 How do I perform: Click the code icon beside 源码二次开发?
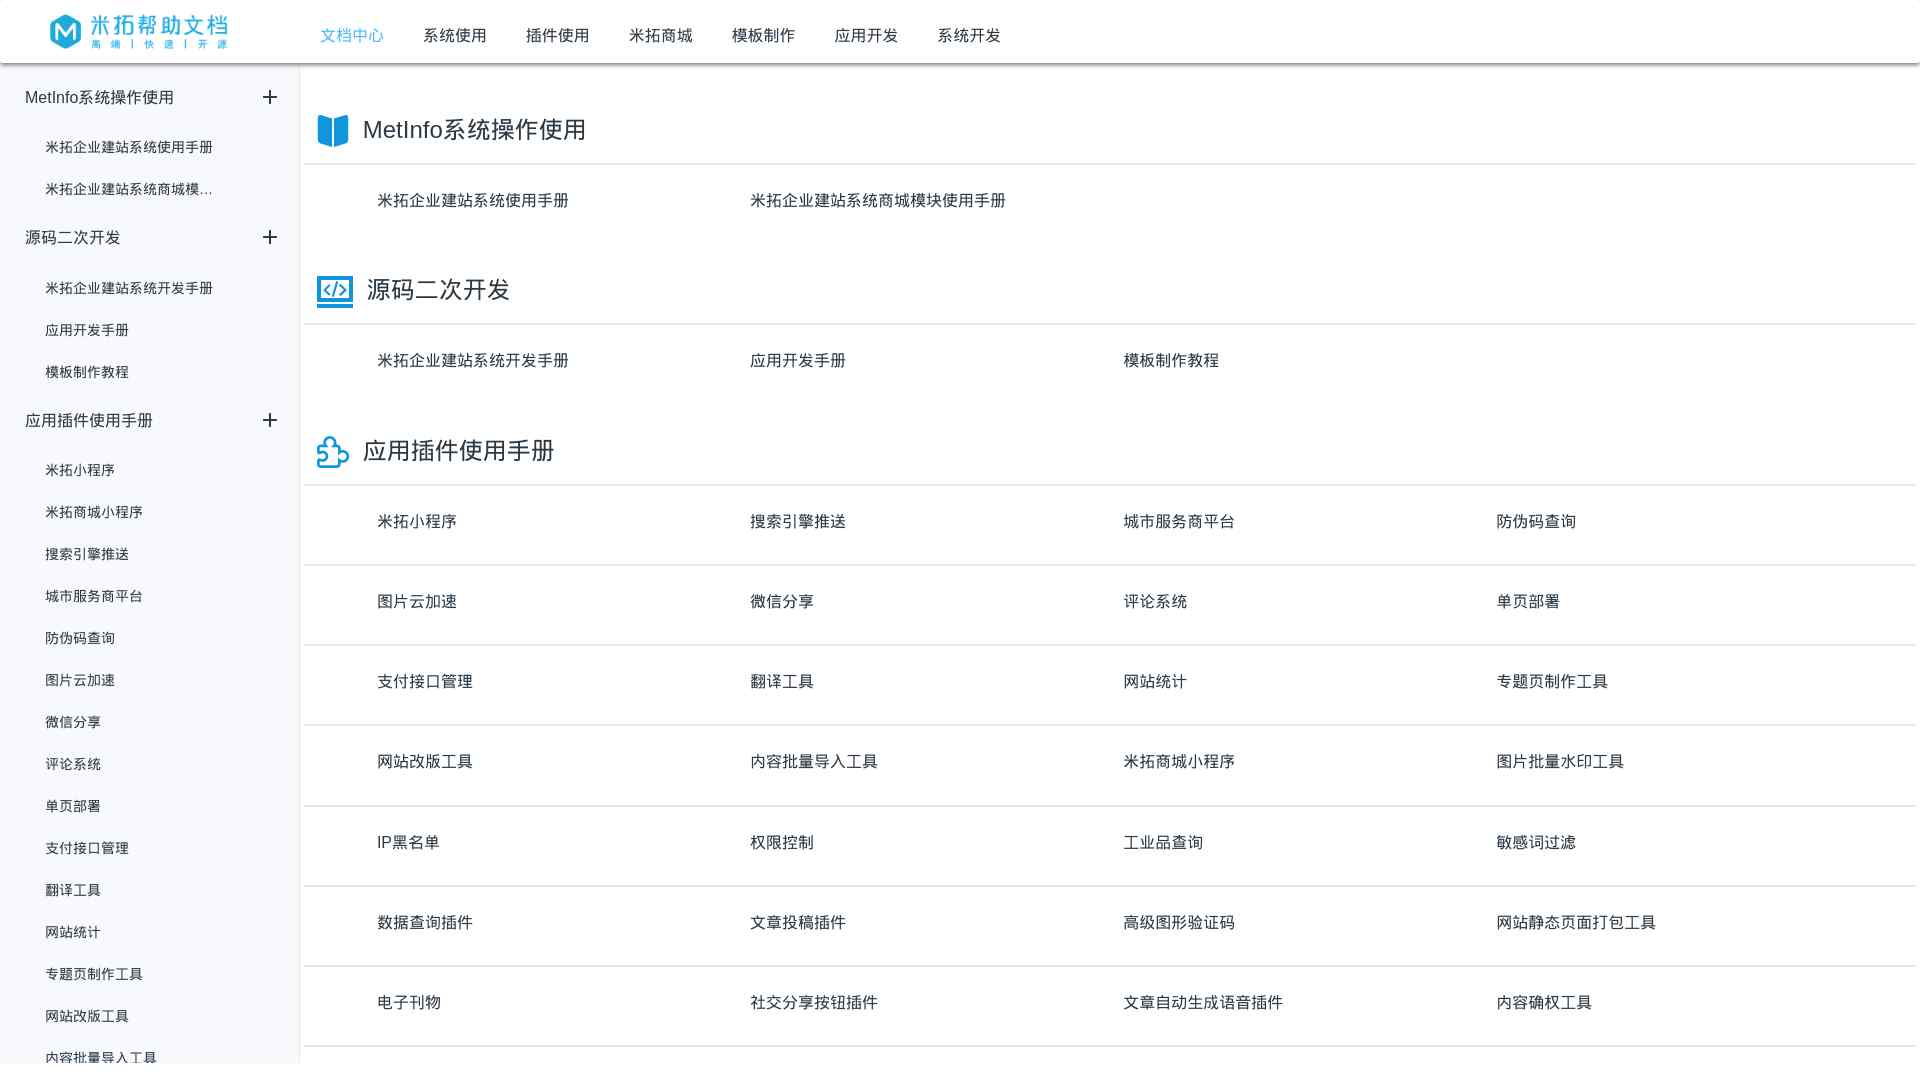[x=335, y=291]
